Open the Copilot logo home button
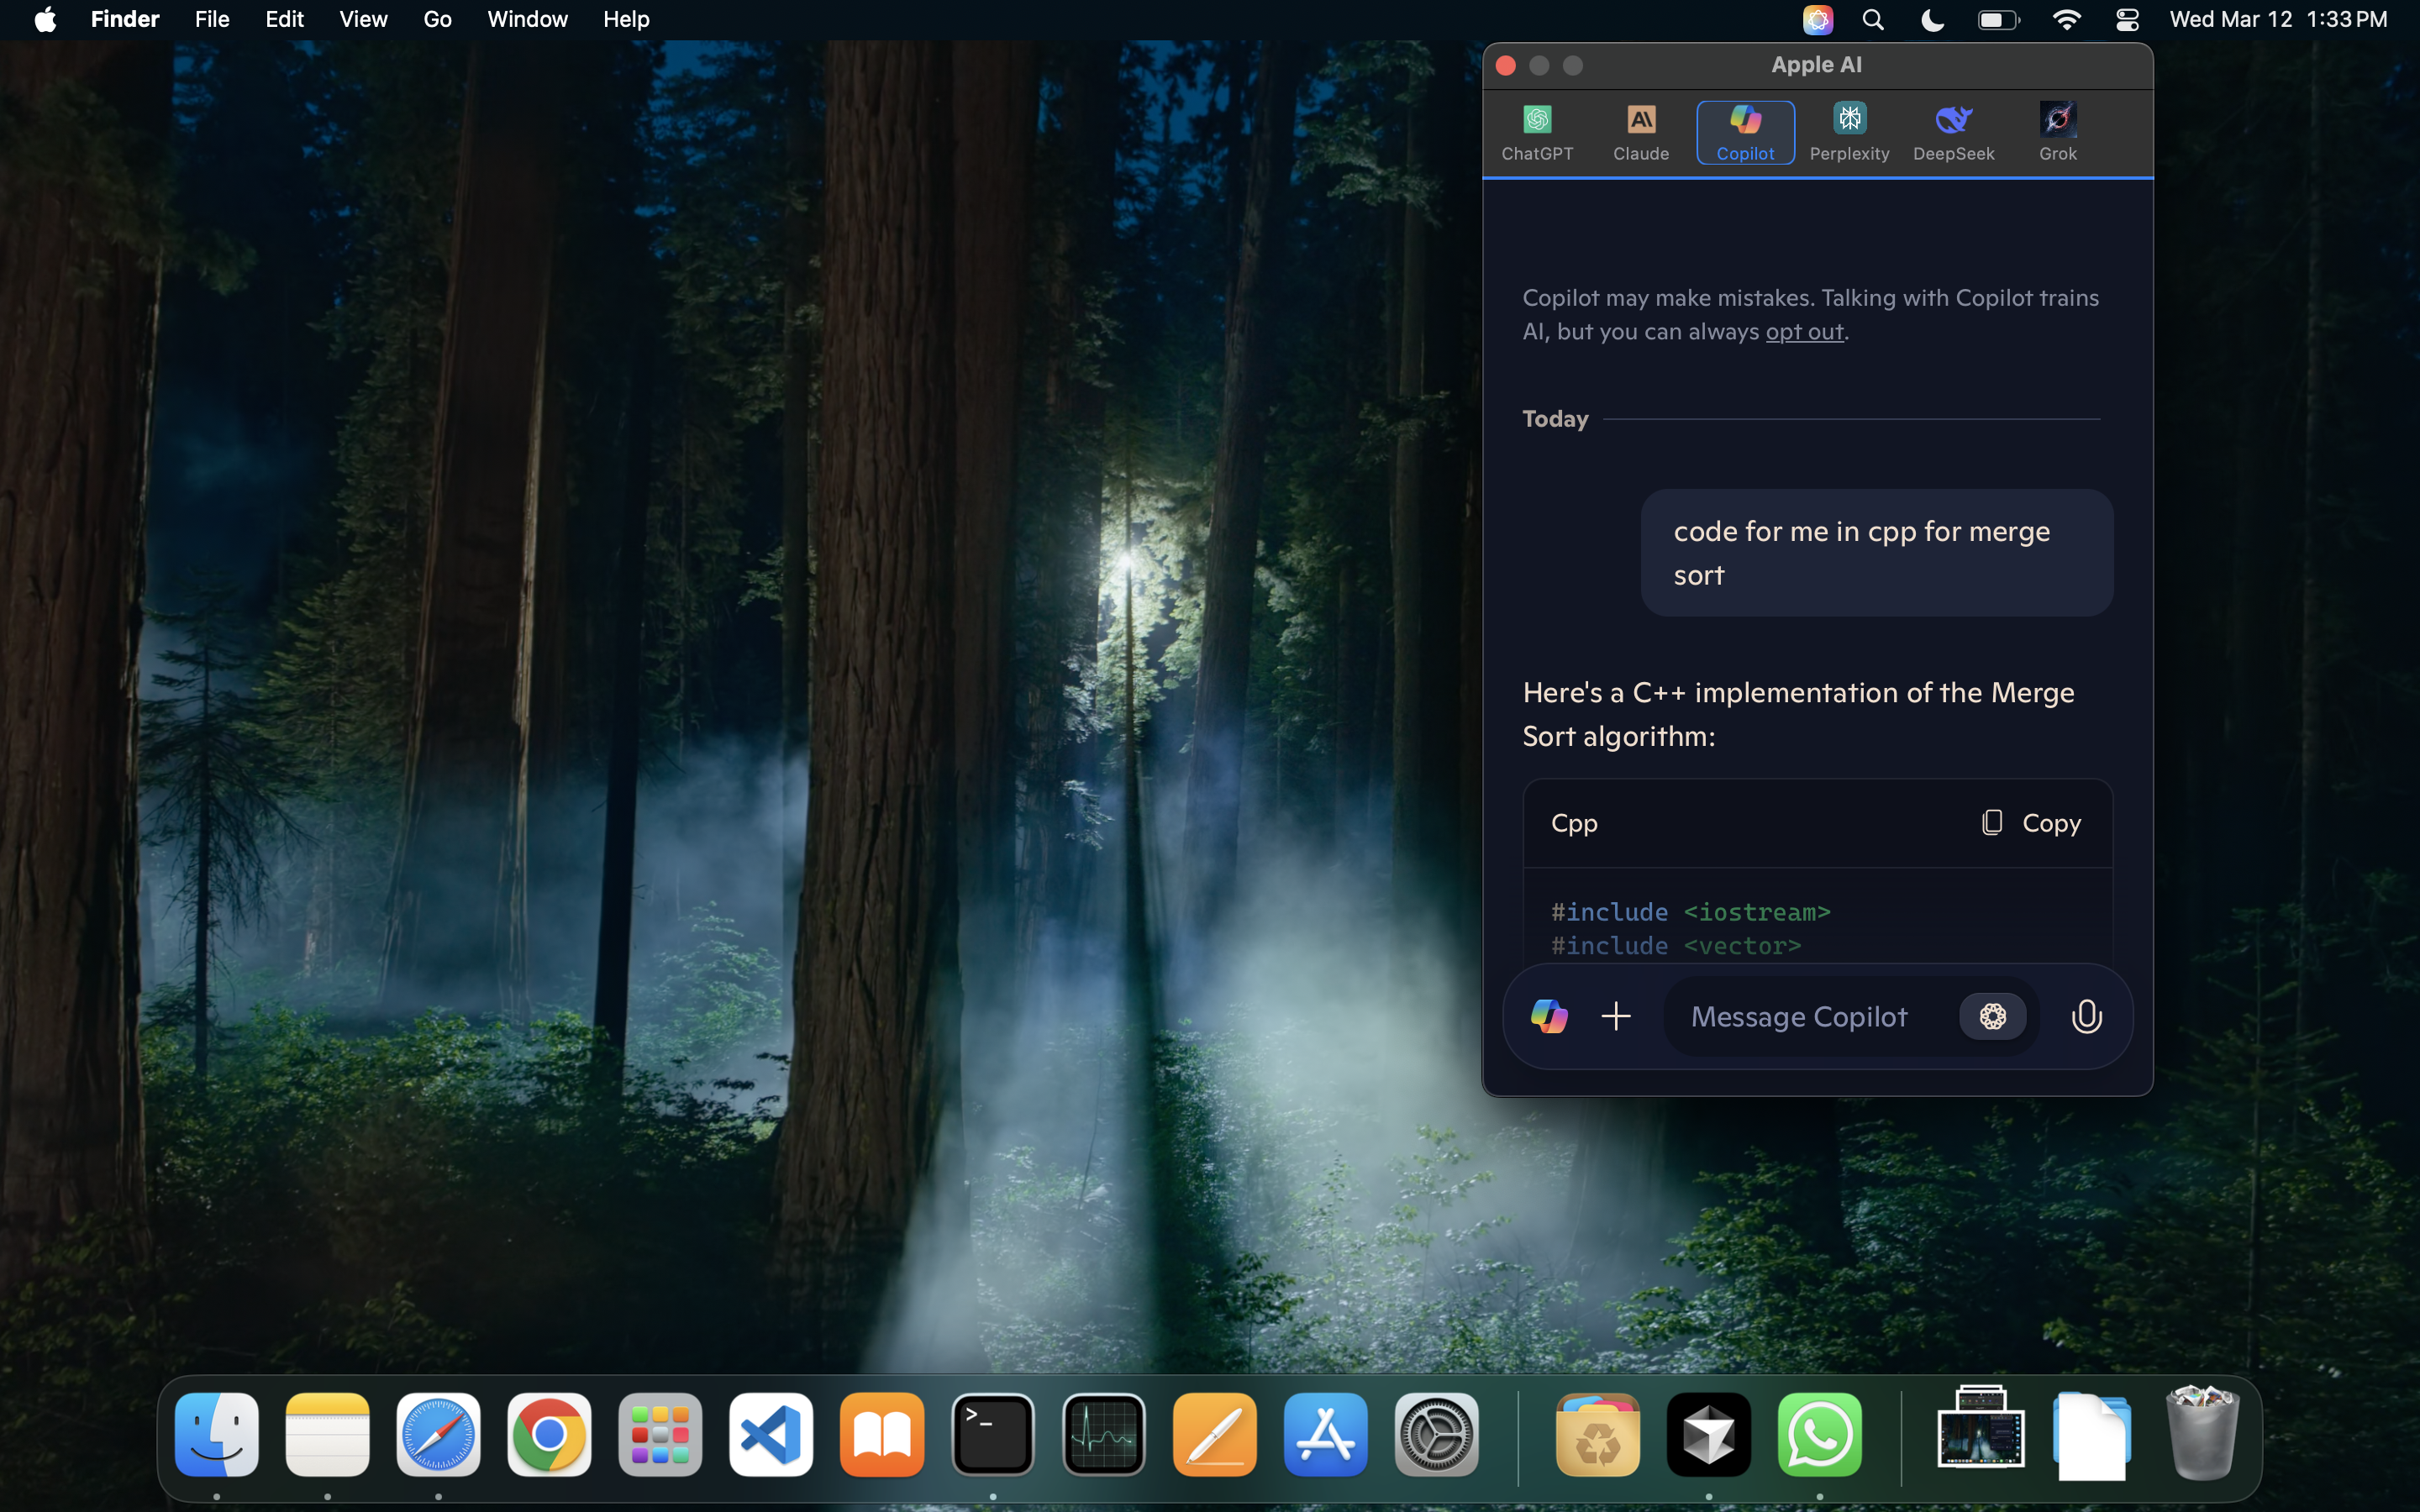The image size is (2420, 1512). pyautogui.click(x=1549, y=1017)
